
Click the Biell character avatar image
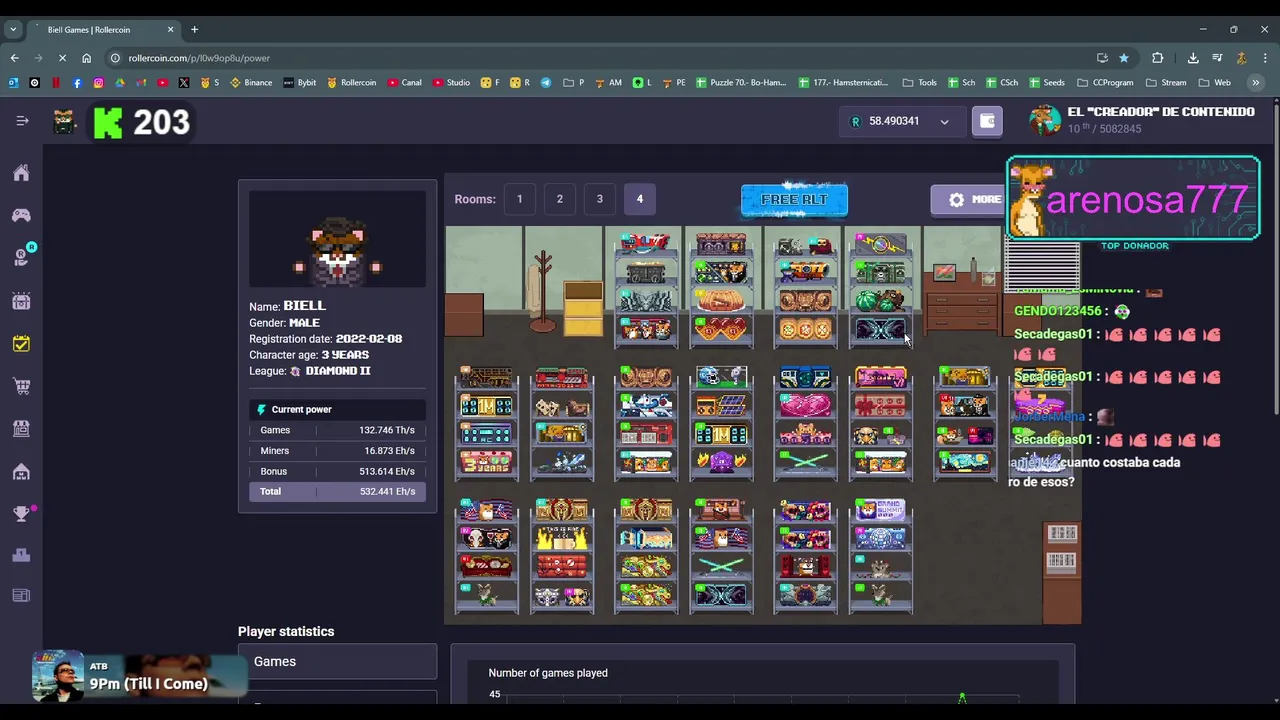tap(337, 240)
